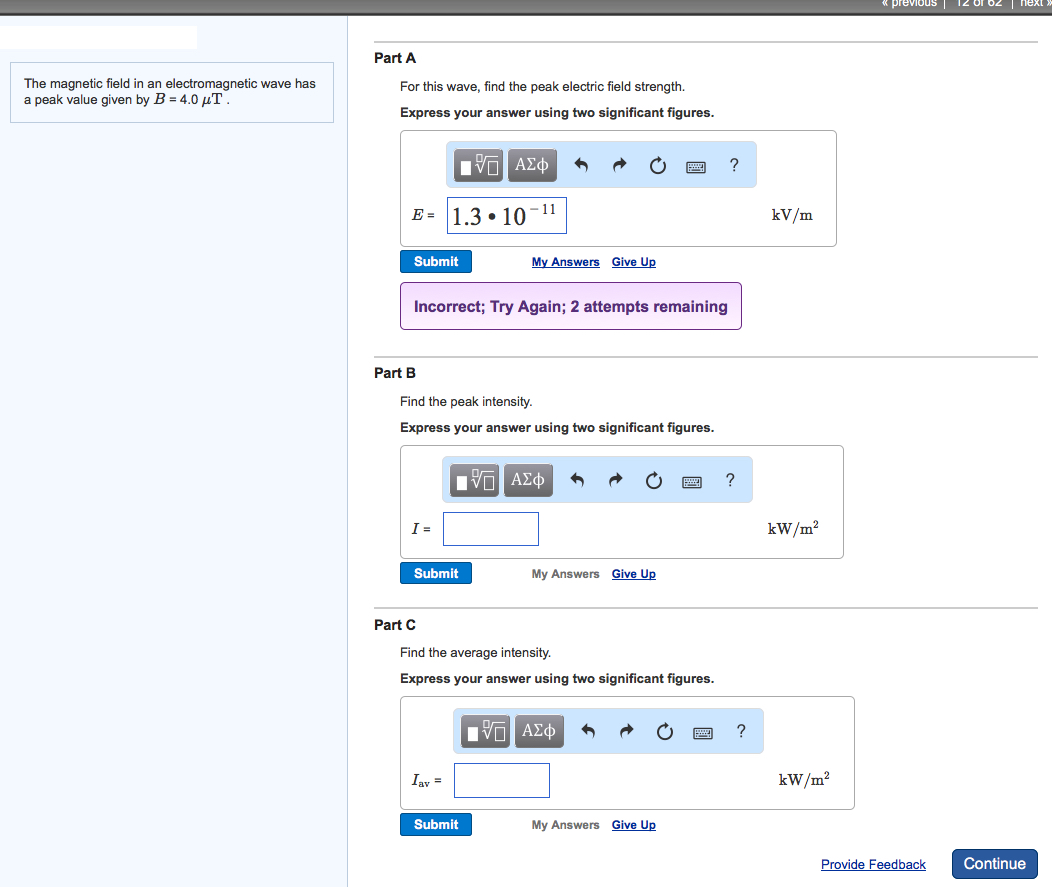Click the I peak intensity input field
Viewport: 1052px width, 887px height.
(491, 529)
